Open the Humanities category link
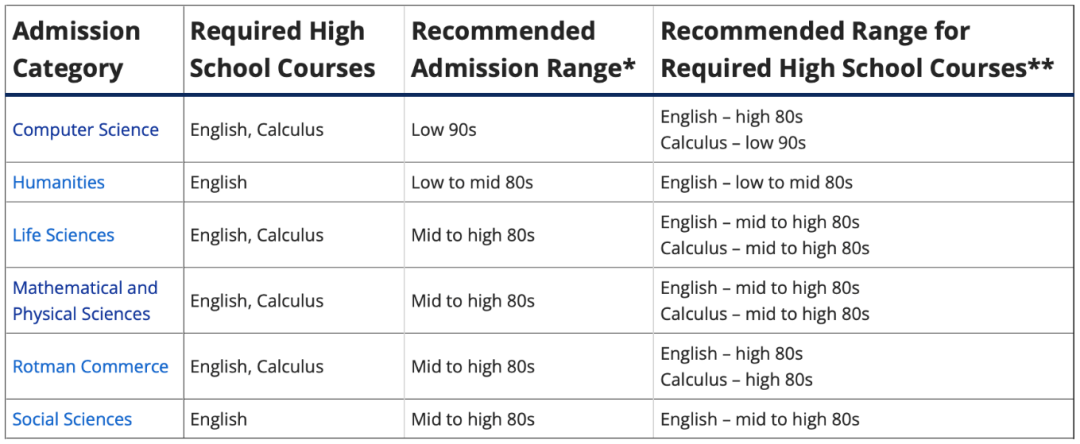1080x444 pixels. (x=59, y=182)
